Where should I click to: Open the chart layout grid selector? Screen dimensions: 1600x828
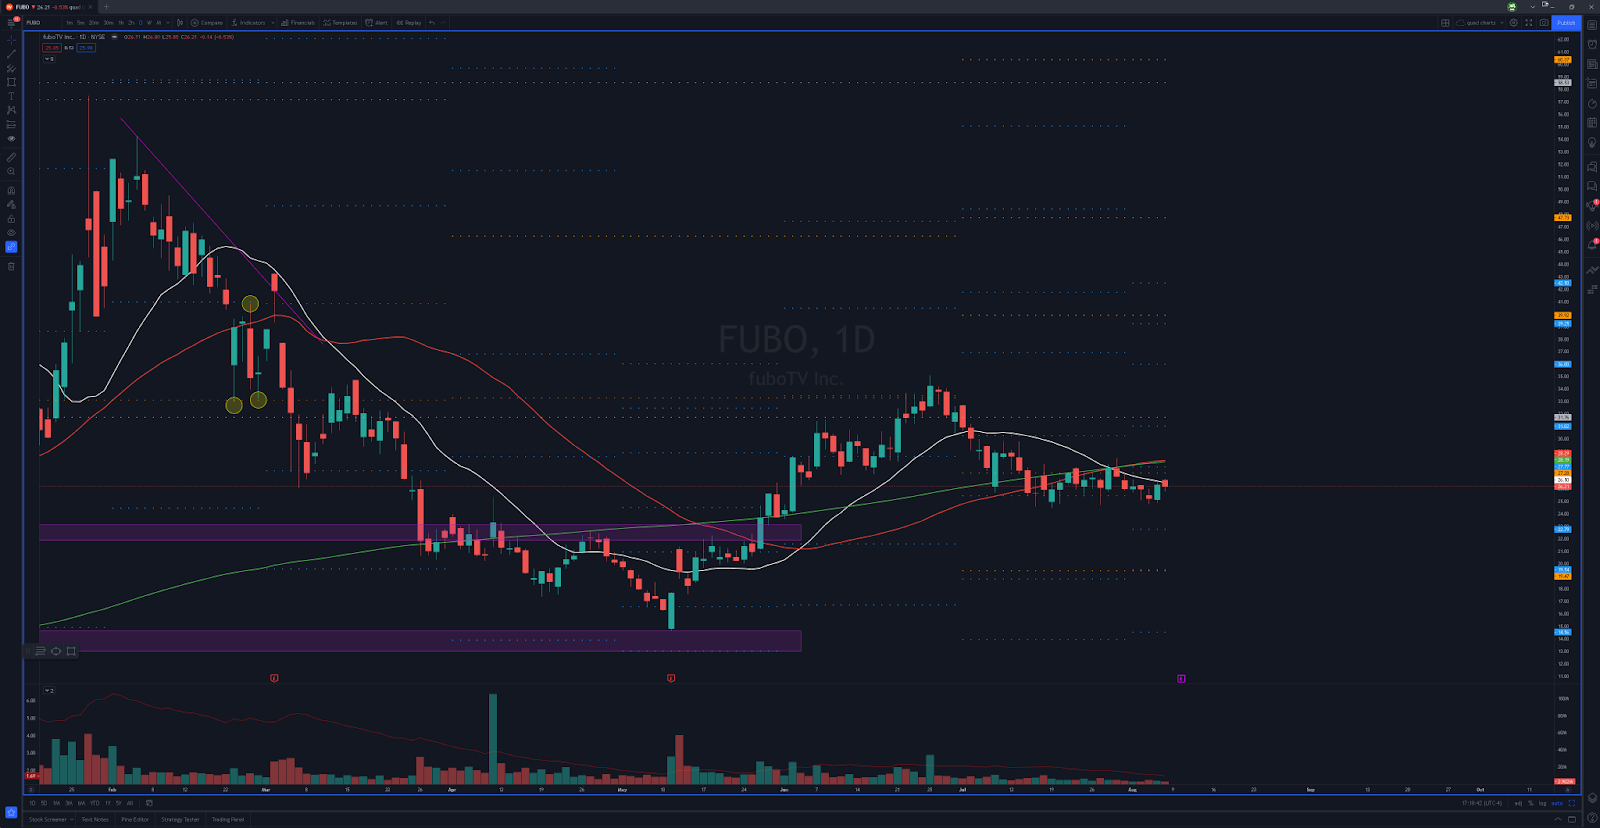click(1445, 22)
